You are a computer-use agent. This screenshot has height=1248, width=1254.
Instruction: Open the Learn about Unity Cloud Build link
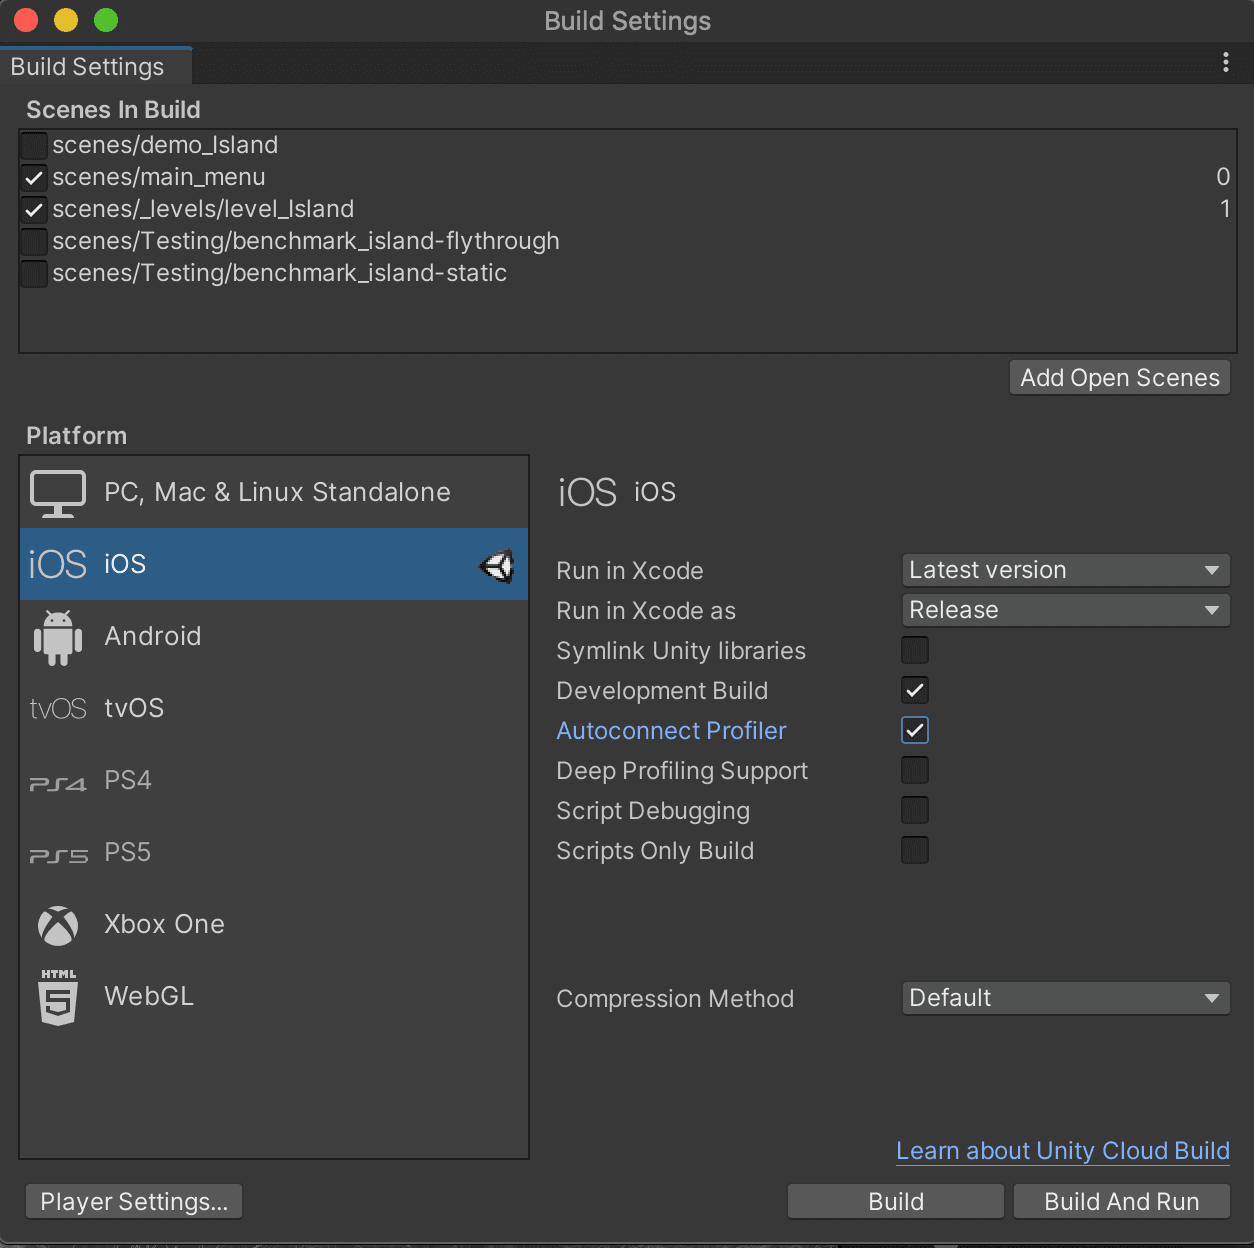click(x=1062, y=1151)
